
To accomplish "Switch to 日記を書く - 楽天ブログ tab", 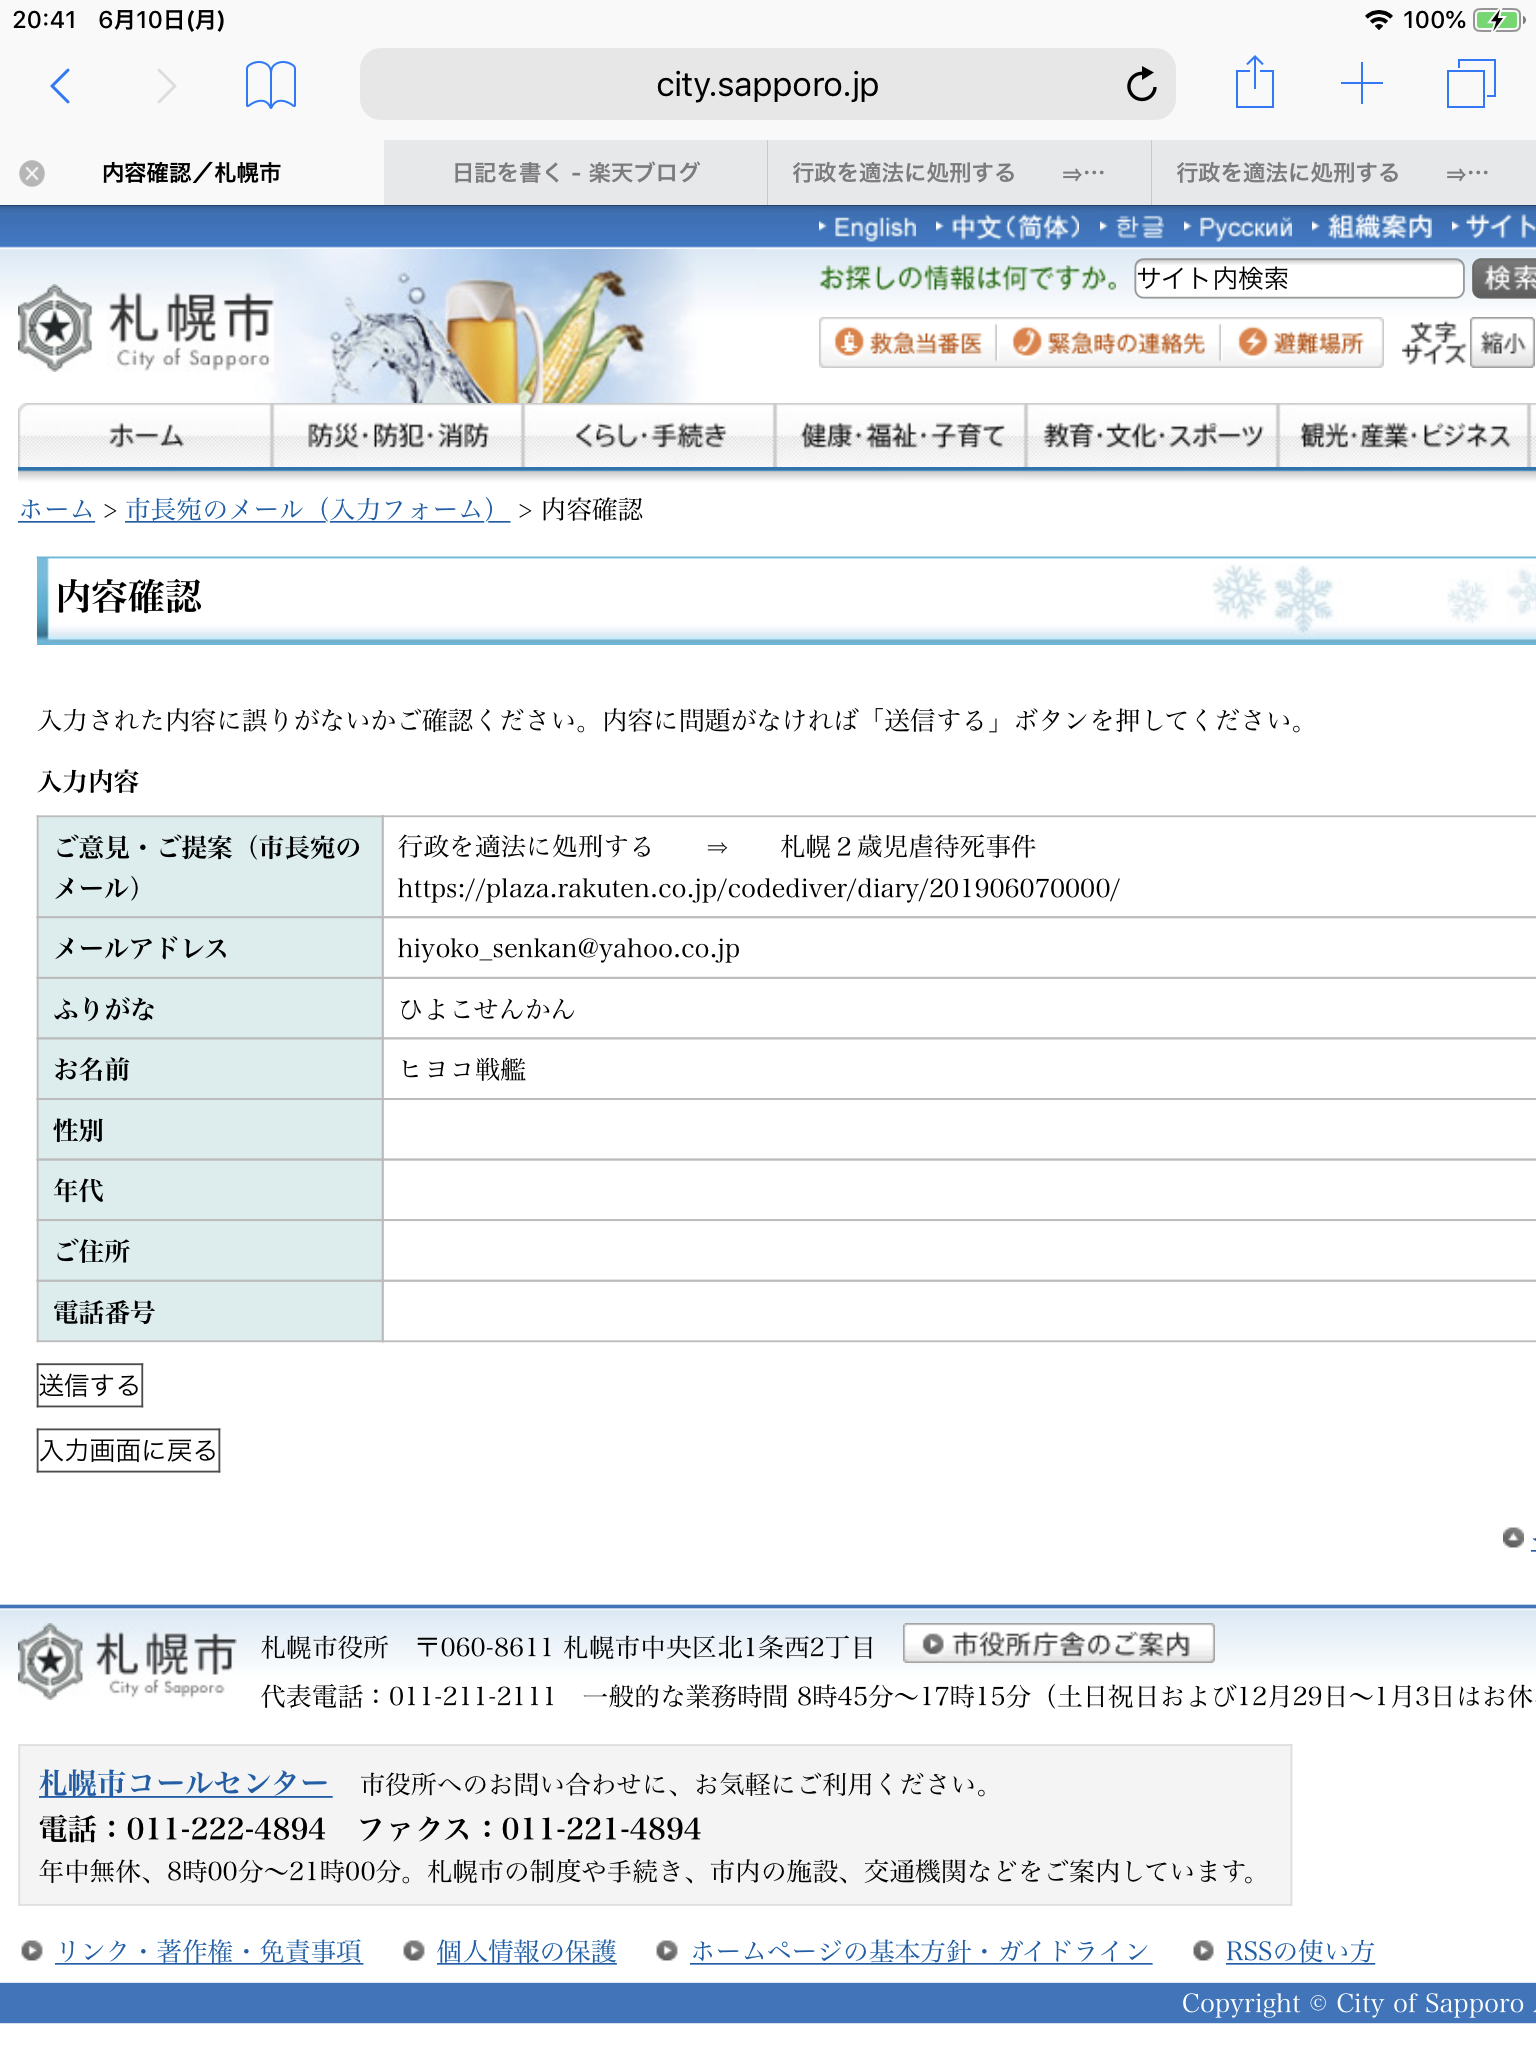I will pyautogui.click(x=576, y=173).
